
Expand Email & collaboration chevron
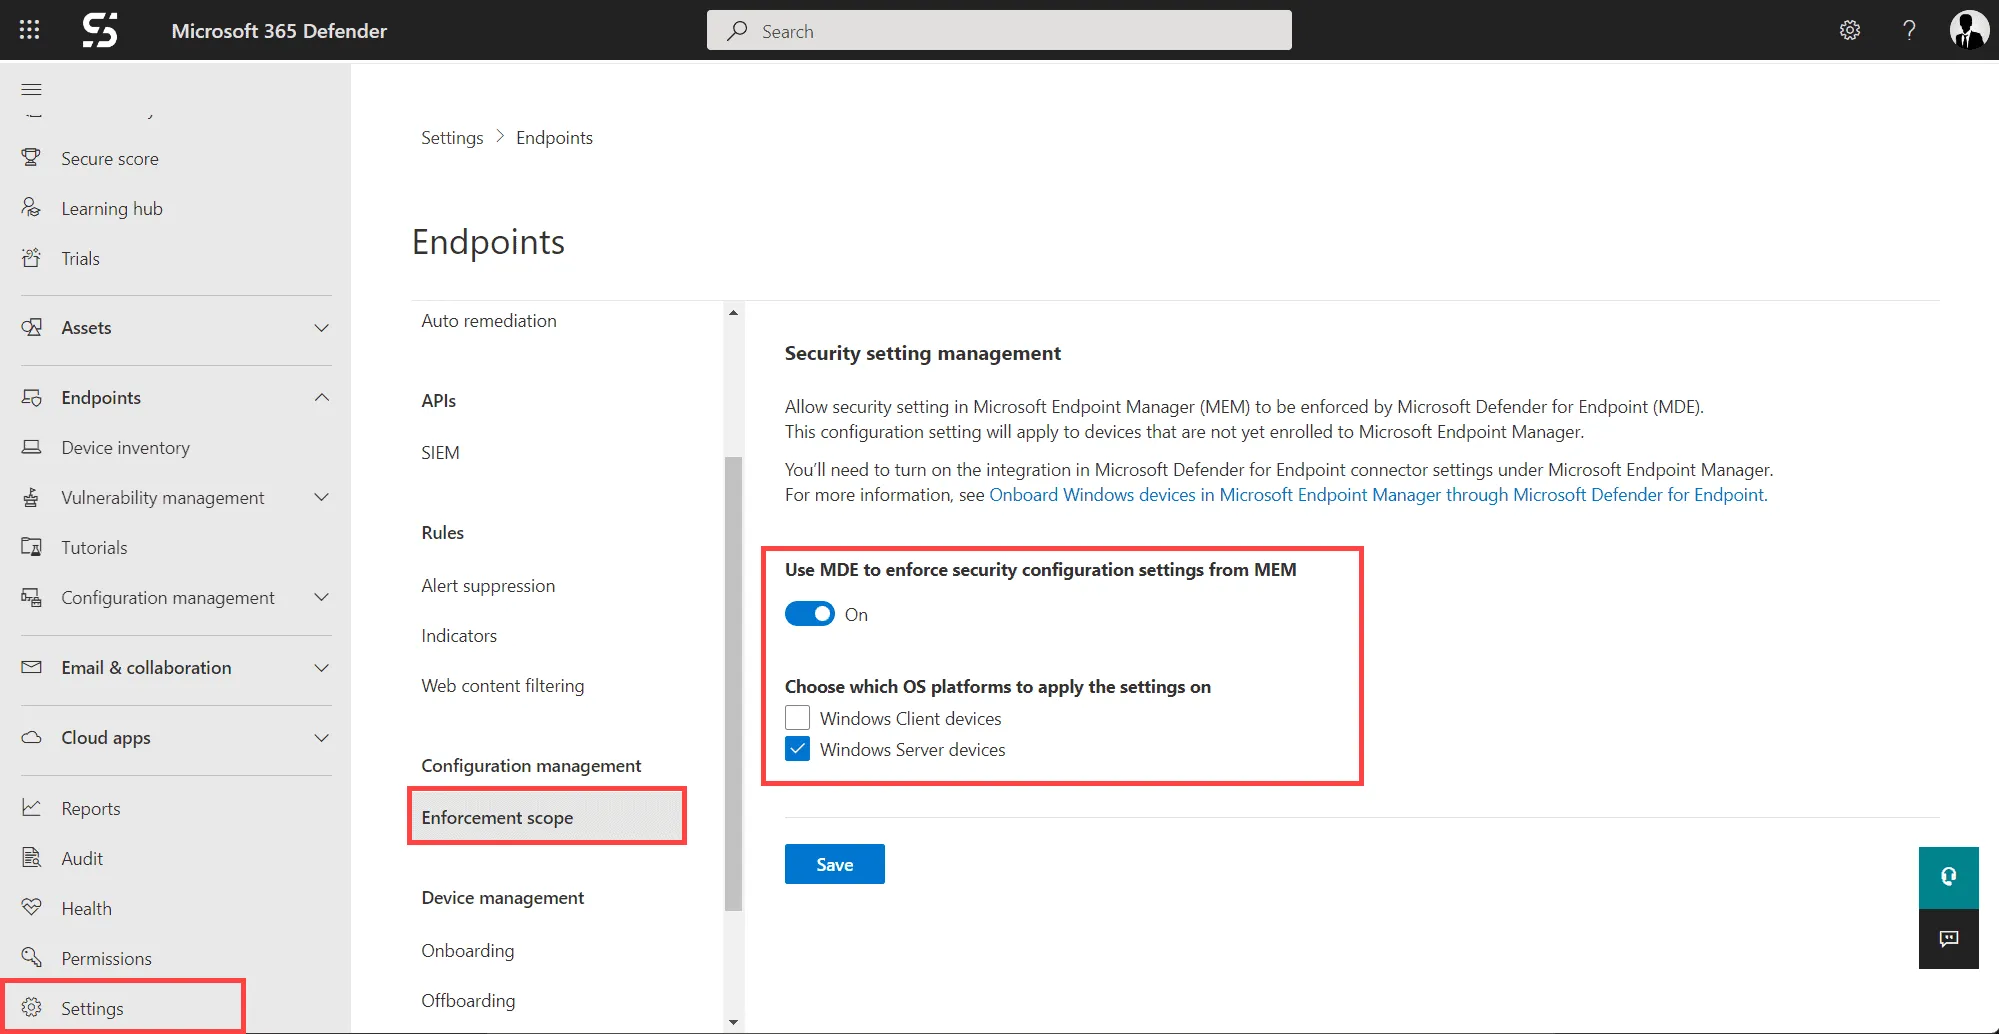321,667
